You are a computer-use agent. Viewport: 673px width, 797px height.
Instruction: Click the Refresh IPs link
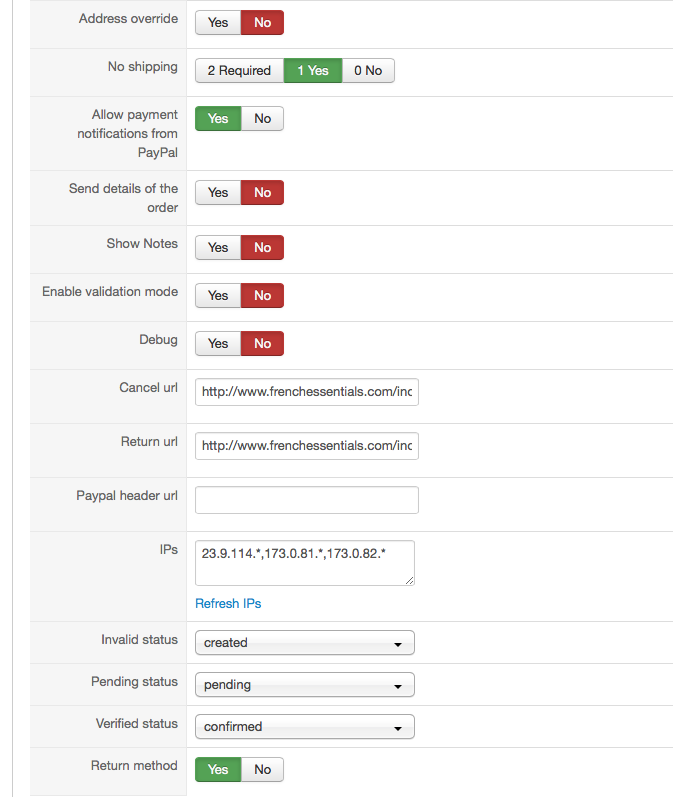click(x=228, y=604)
